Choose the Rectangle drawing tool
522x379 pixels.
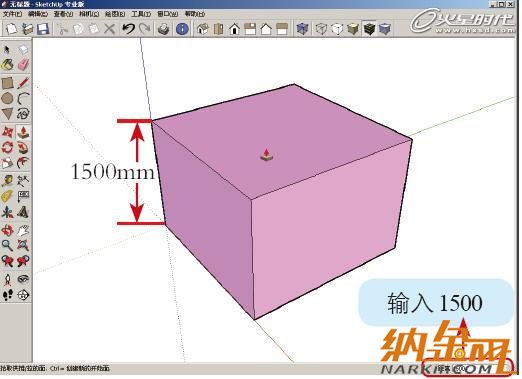[7, 83]
